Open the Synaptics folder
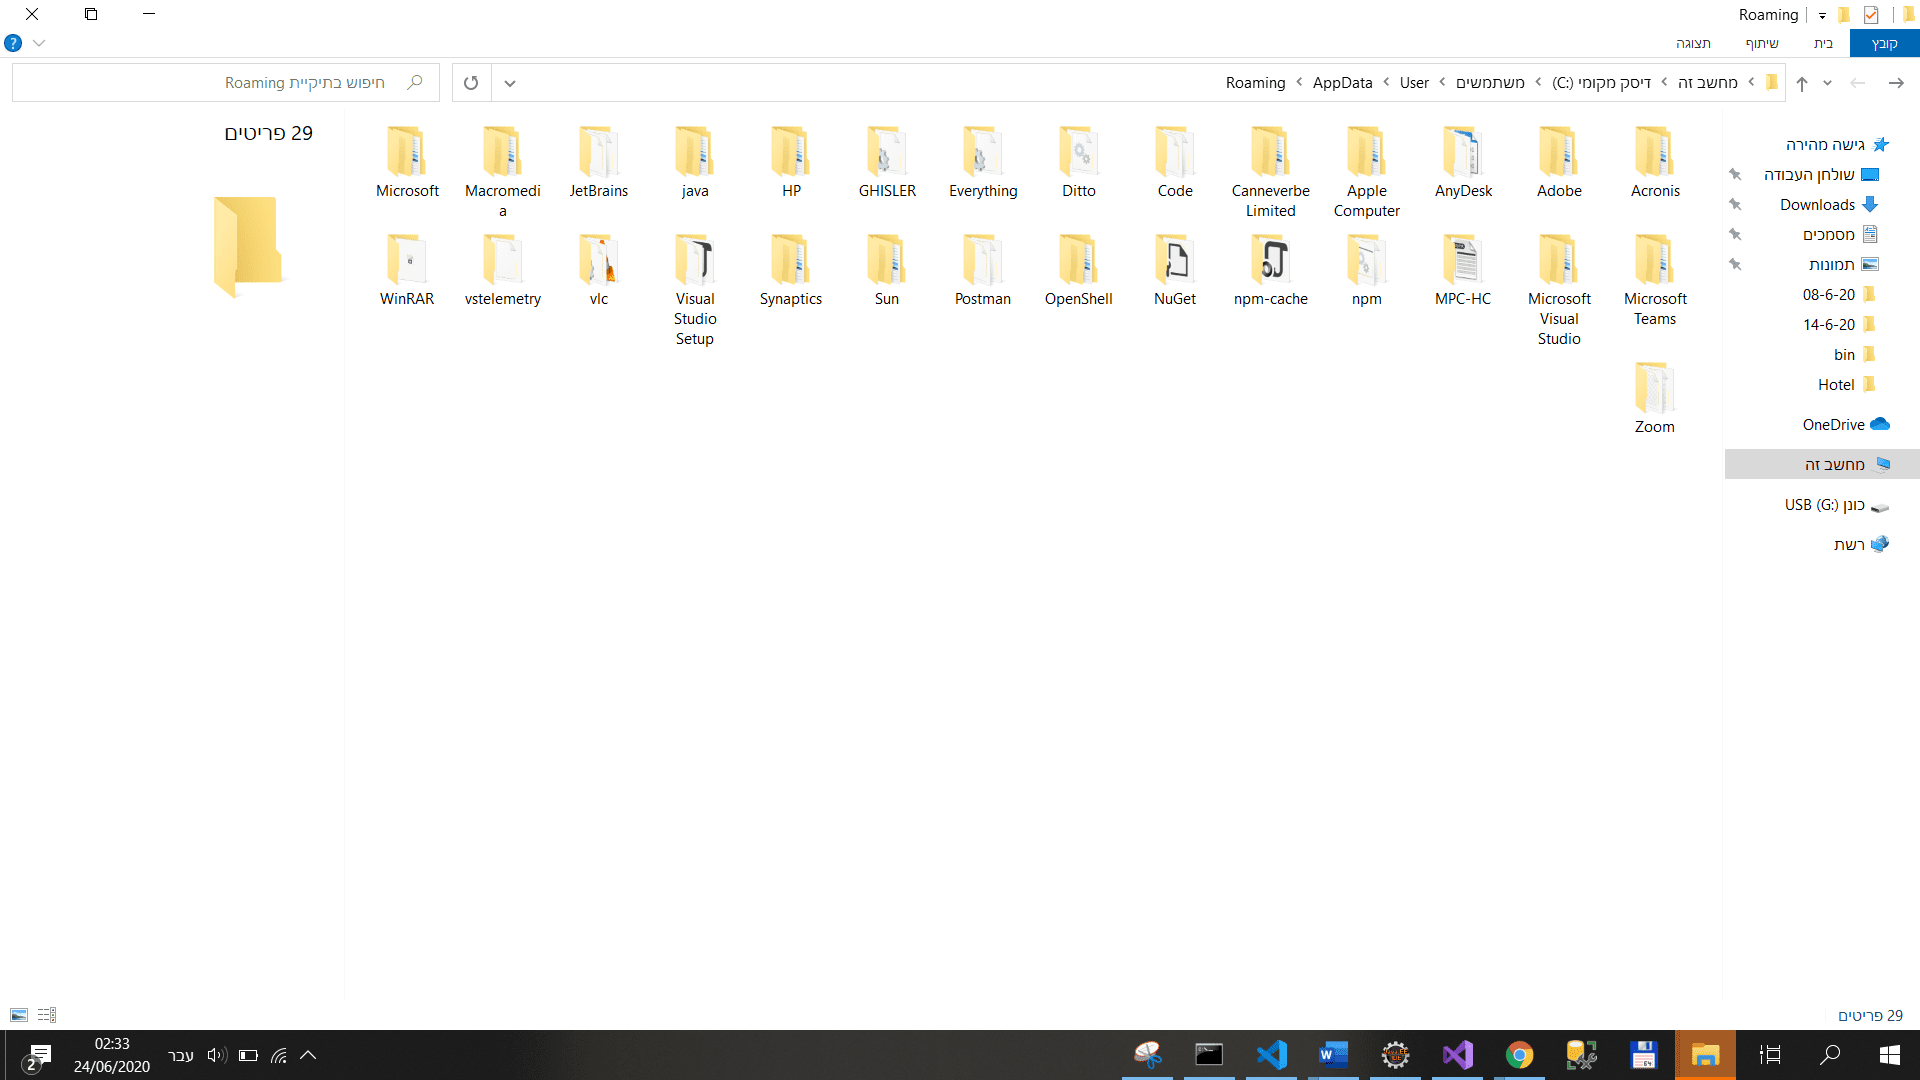The width and height of the screenshot is (1920, 1080). click(791, 271)
